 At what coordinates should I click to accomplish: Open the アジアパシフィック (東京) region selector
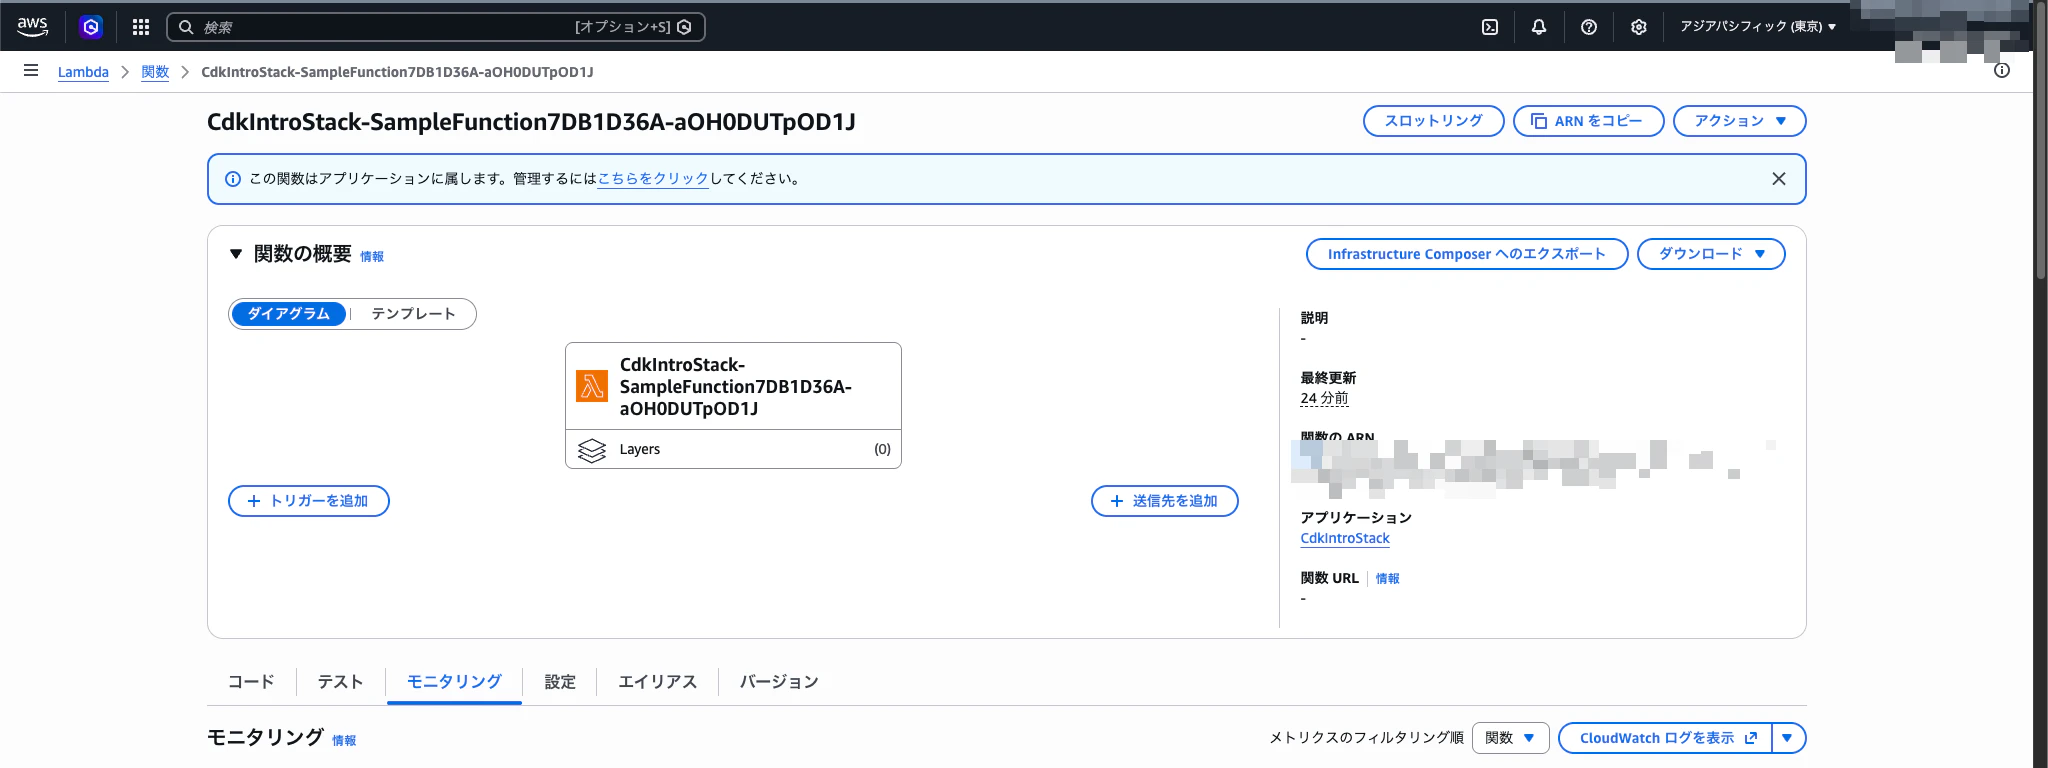coord(1758,27)
